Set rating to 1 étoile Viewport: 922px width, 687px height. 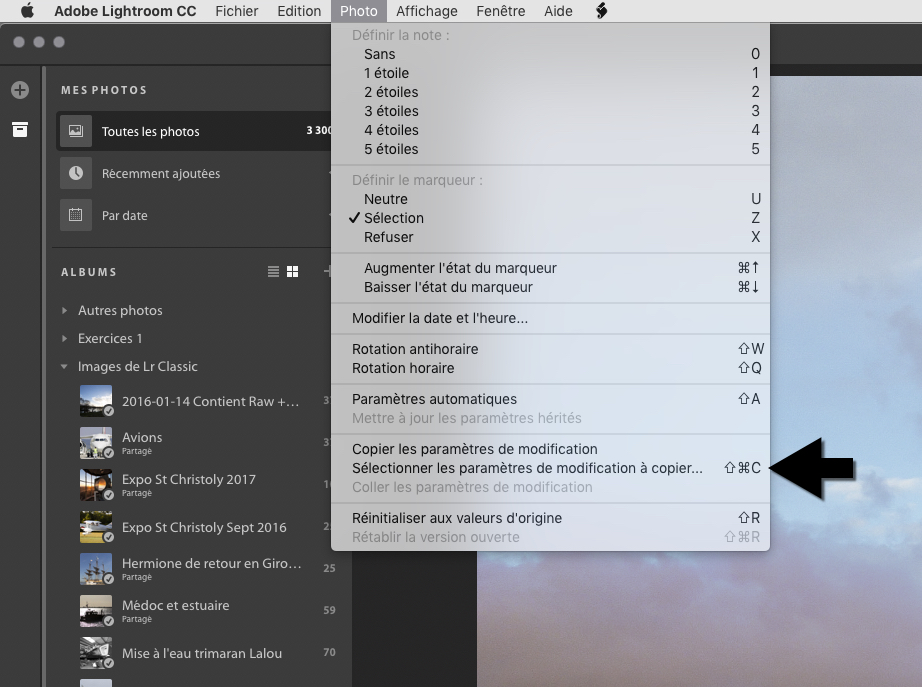coord(550,73)
